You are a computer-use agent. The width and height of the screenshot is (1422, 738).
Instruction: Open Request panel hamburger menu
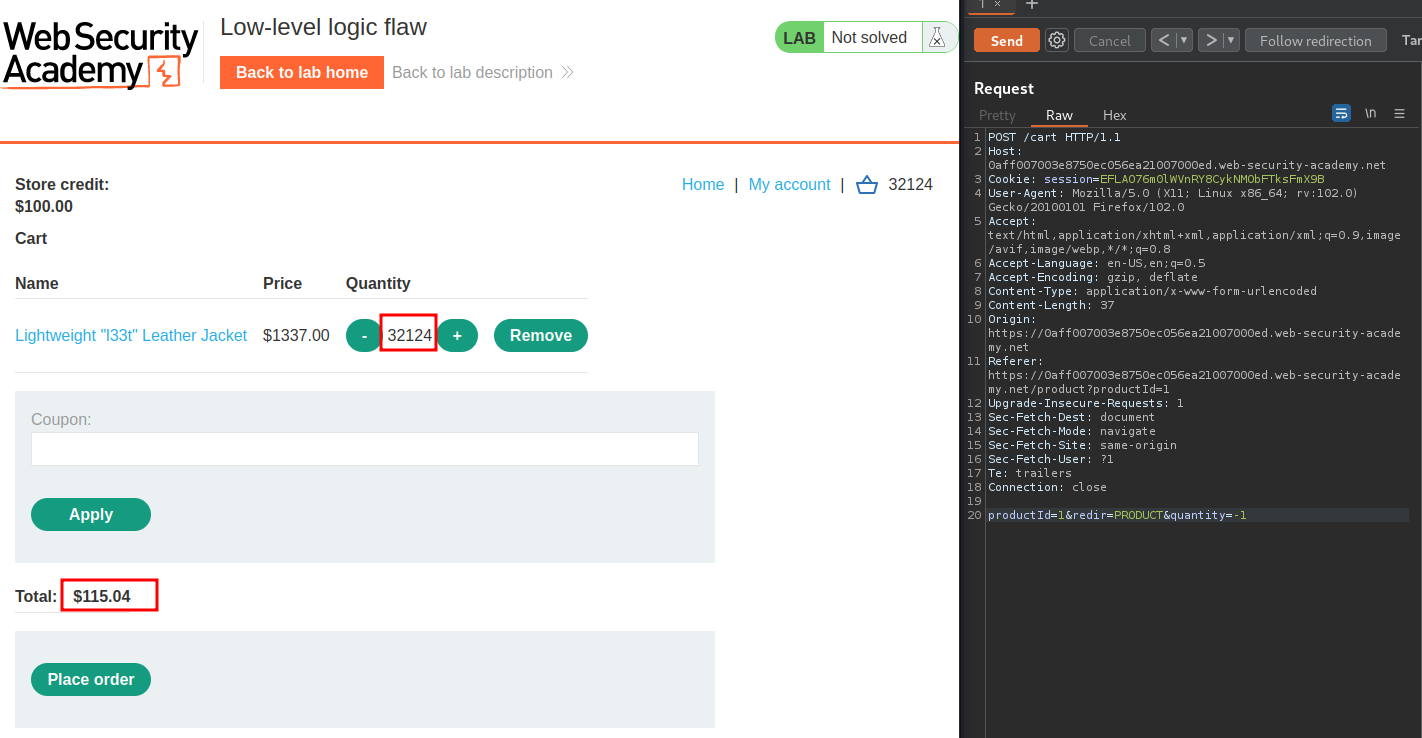(1399, 113)
